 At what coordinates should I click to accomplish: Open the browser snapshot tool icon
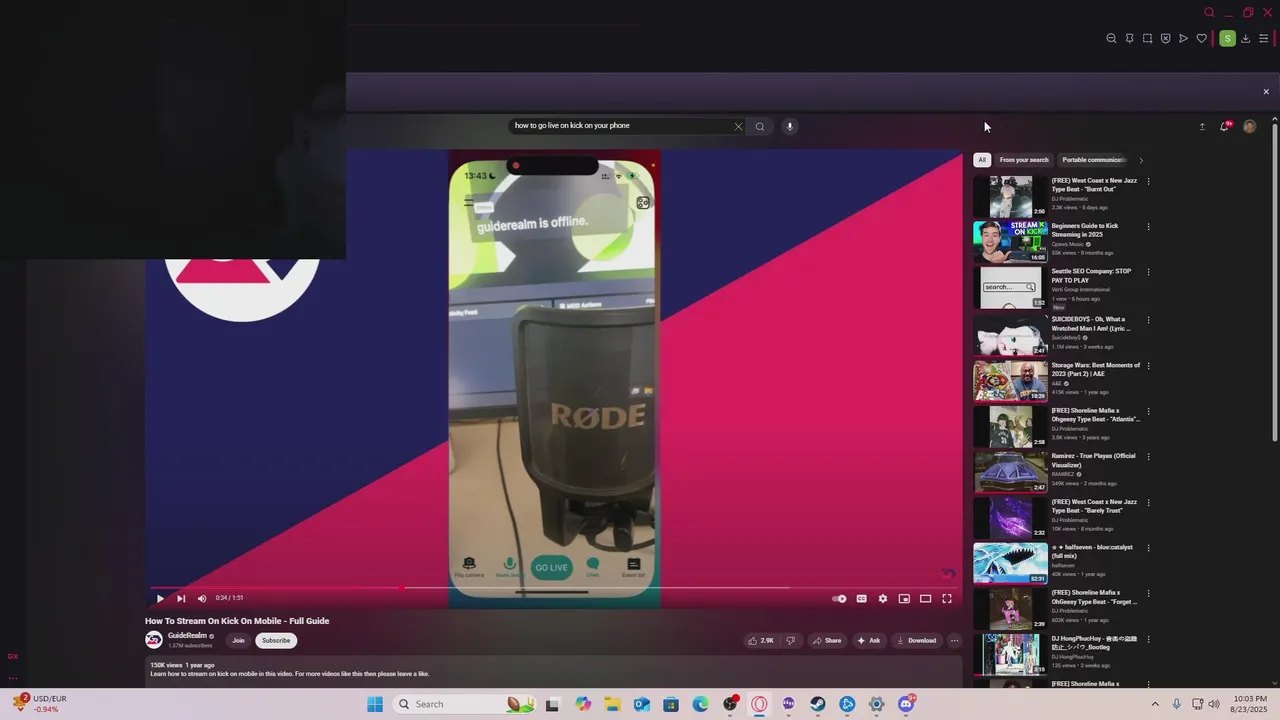pos(1147,39)
